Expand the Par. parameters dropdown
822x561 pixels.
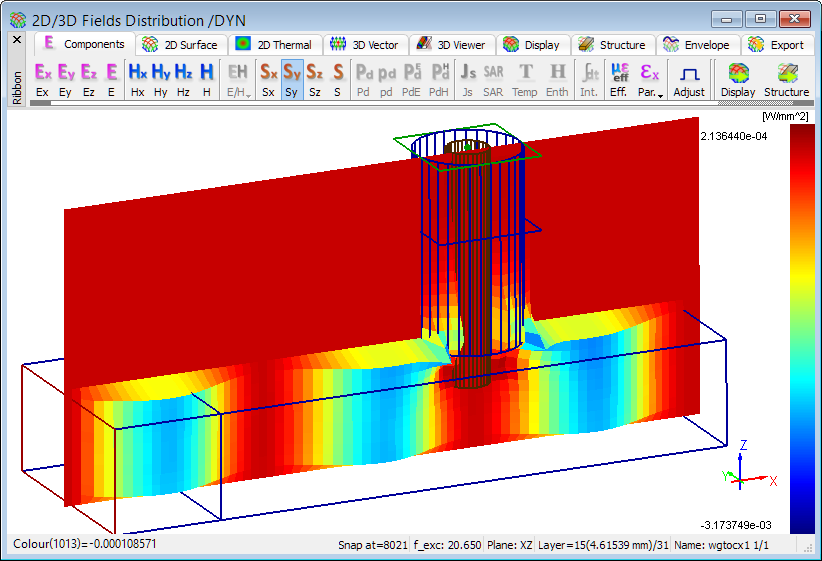click(650, 91)
